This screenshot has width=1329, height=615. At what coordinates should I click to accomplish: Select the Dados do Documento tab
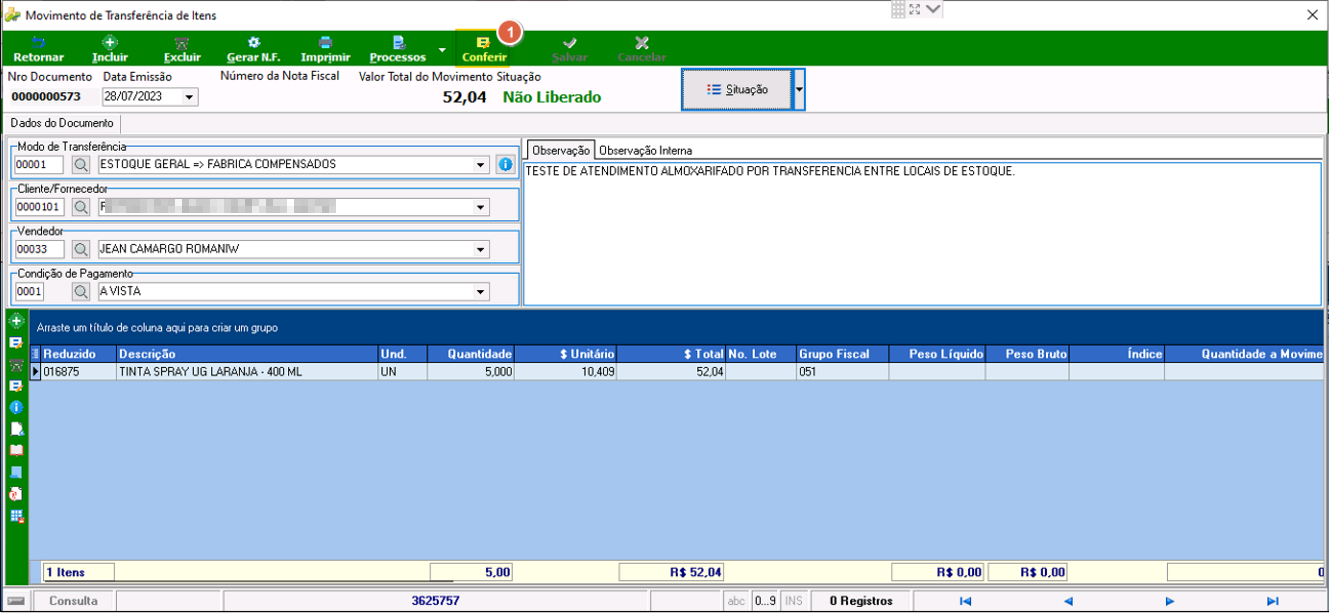tap(61, 123)
